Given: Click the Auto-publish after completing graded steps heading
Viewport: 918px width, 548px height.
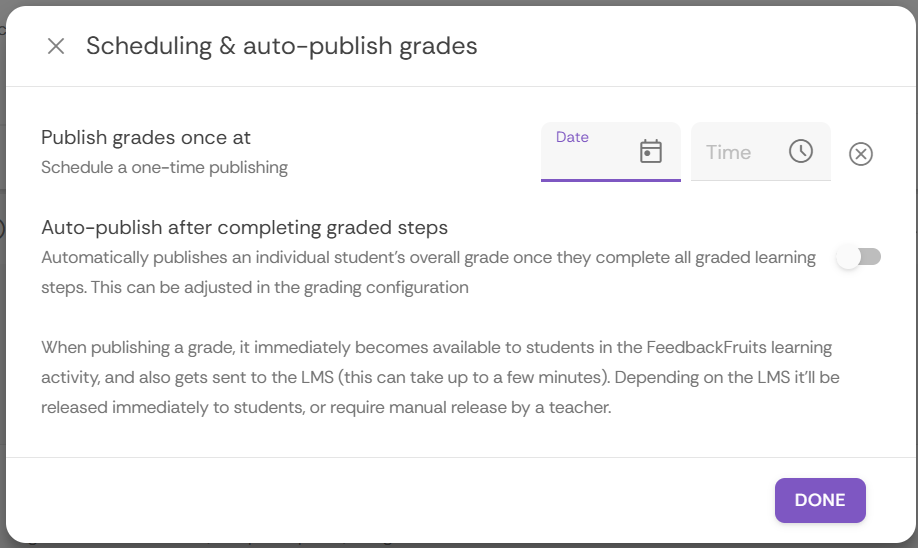Looking at the screenshot, I should click(244, 227).
